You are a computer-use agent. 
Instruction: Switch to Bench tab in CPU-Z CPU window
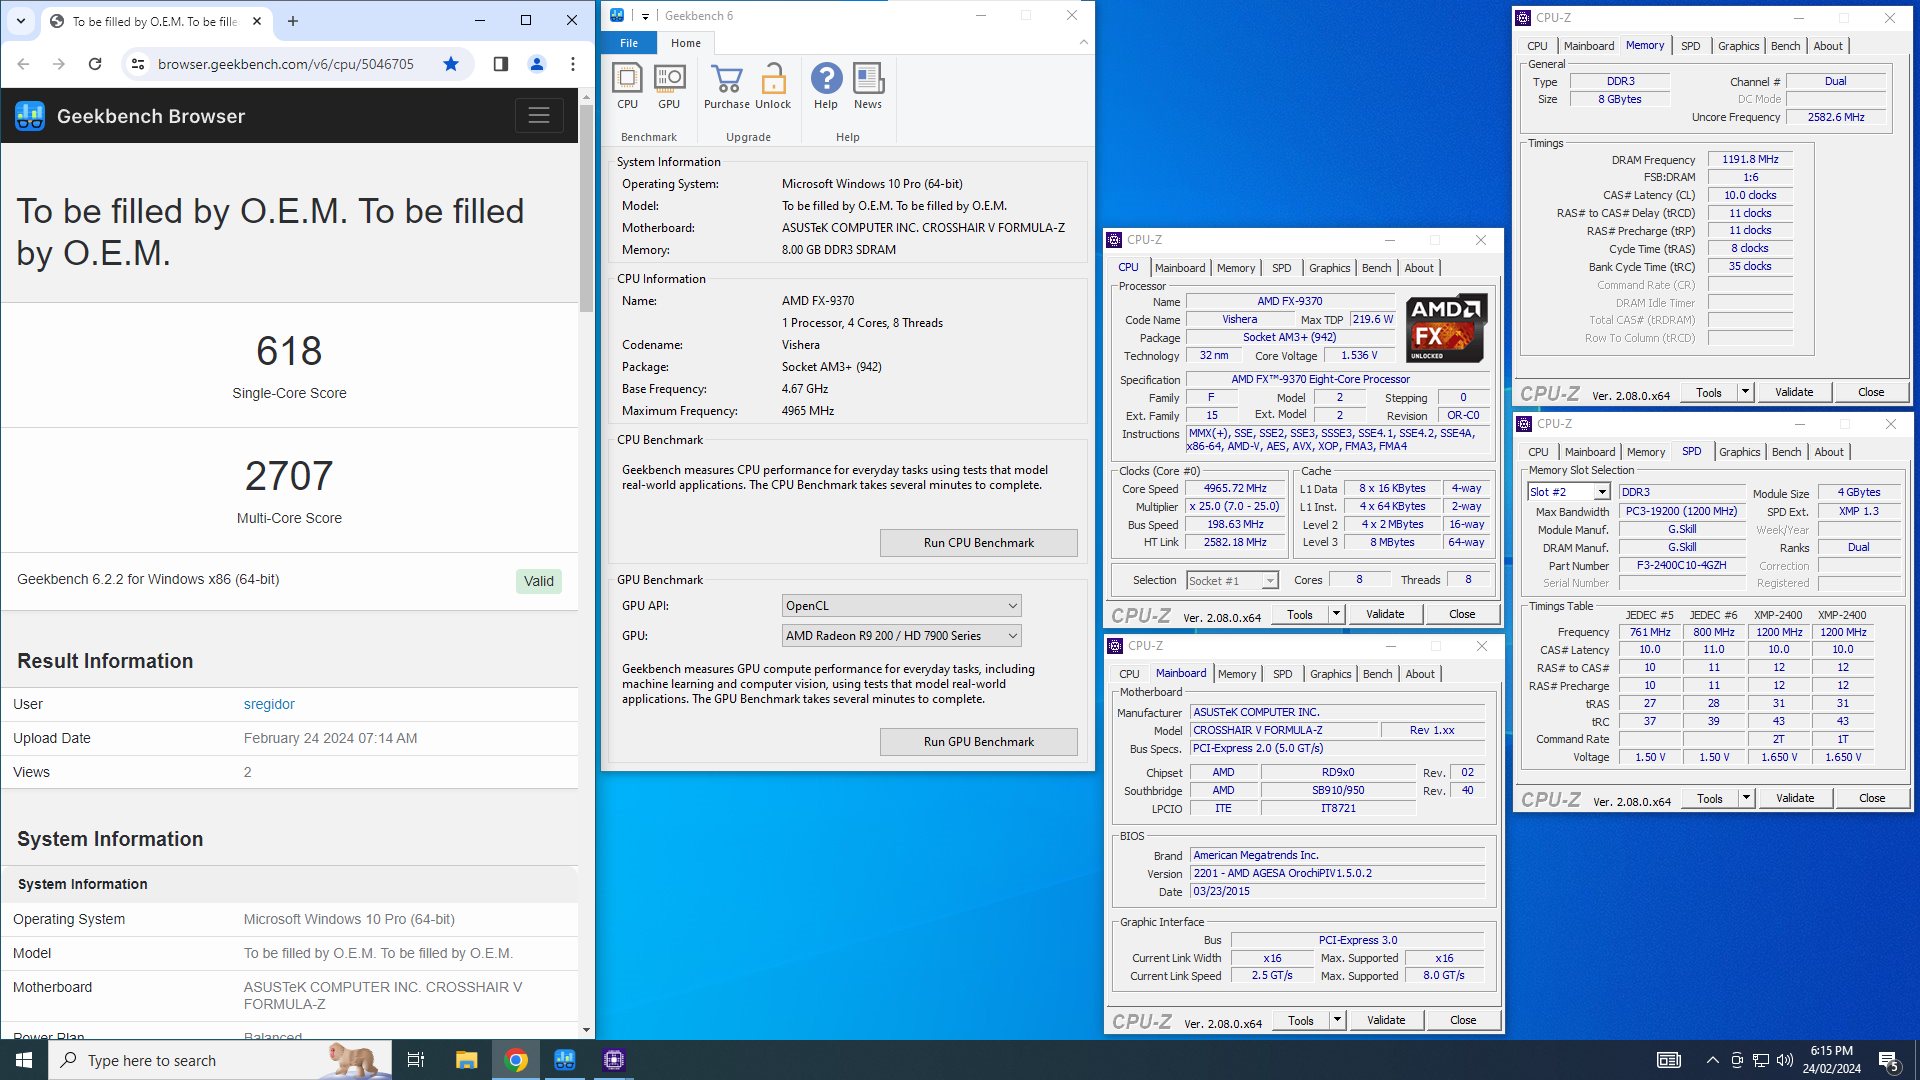pos(1376,268)
